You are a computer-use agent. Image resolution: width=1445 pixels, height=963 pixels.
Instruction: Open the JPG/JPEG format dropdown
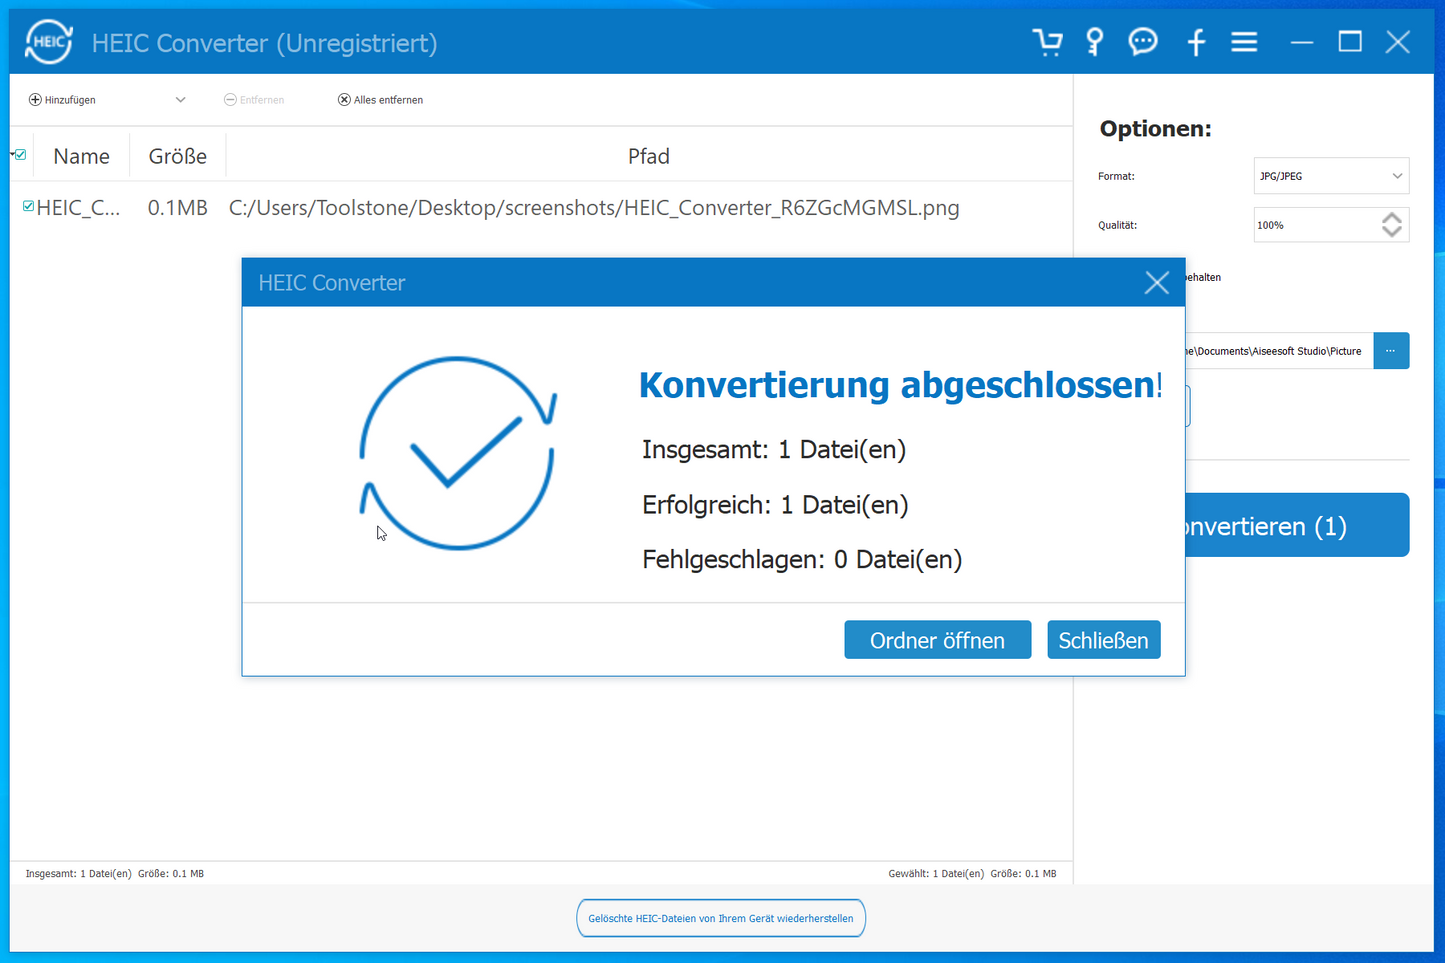click(x=1330, y=176)
